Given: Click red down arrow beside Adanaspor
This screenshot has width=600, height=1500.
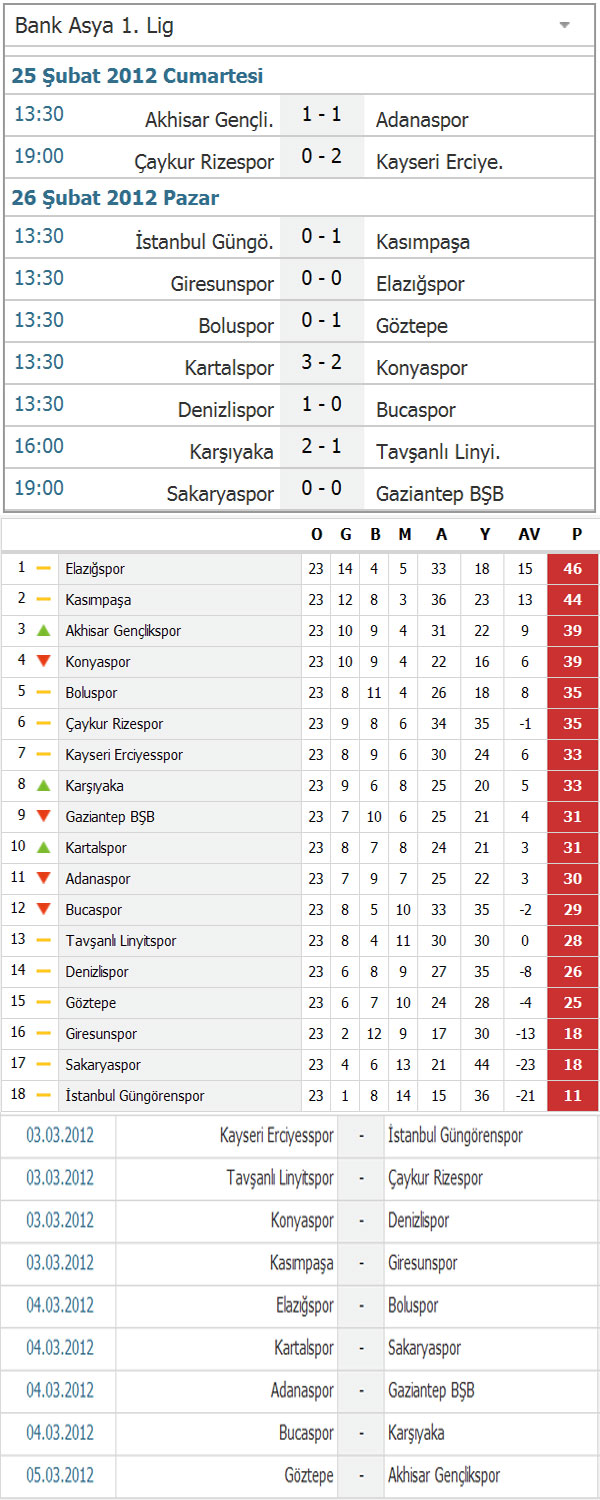Looking at the screenshot, I should tap(43, 879).
